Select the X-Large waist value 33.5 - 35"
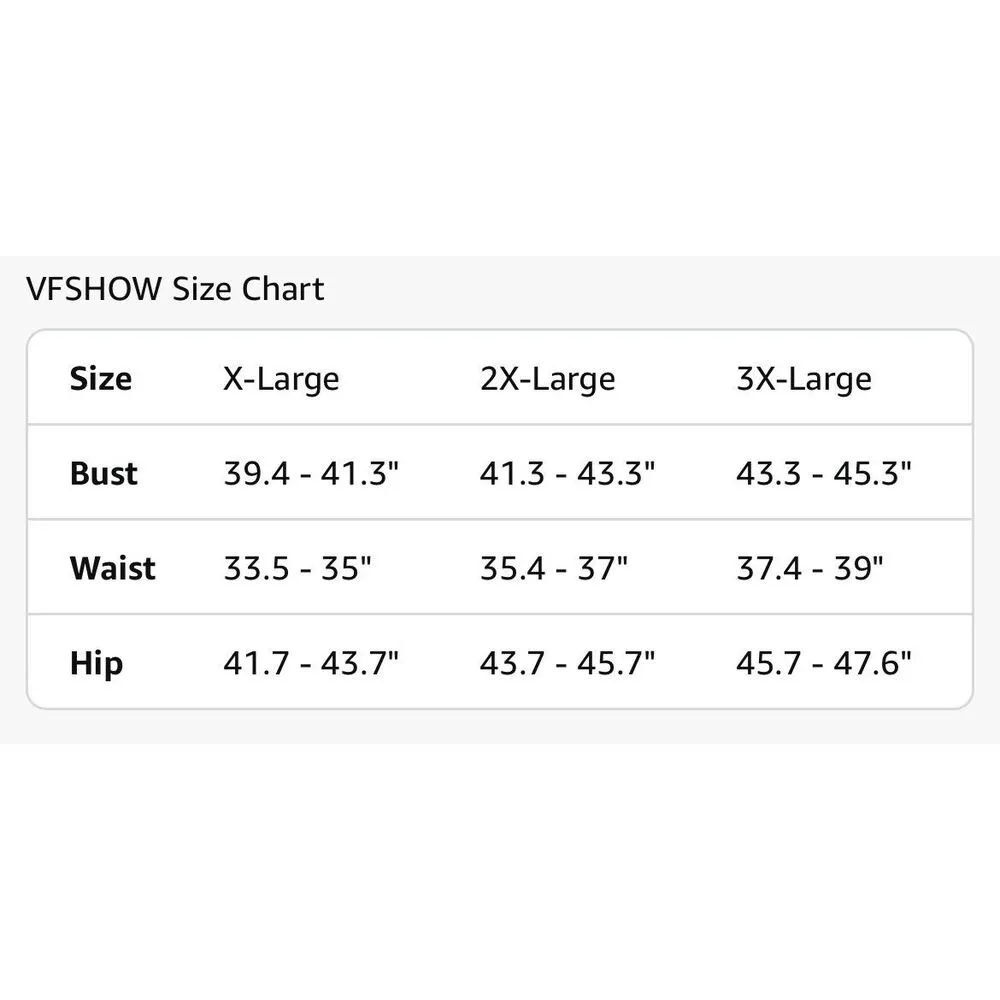The image size is (1000, 1000). pos(297,568)
